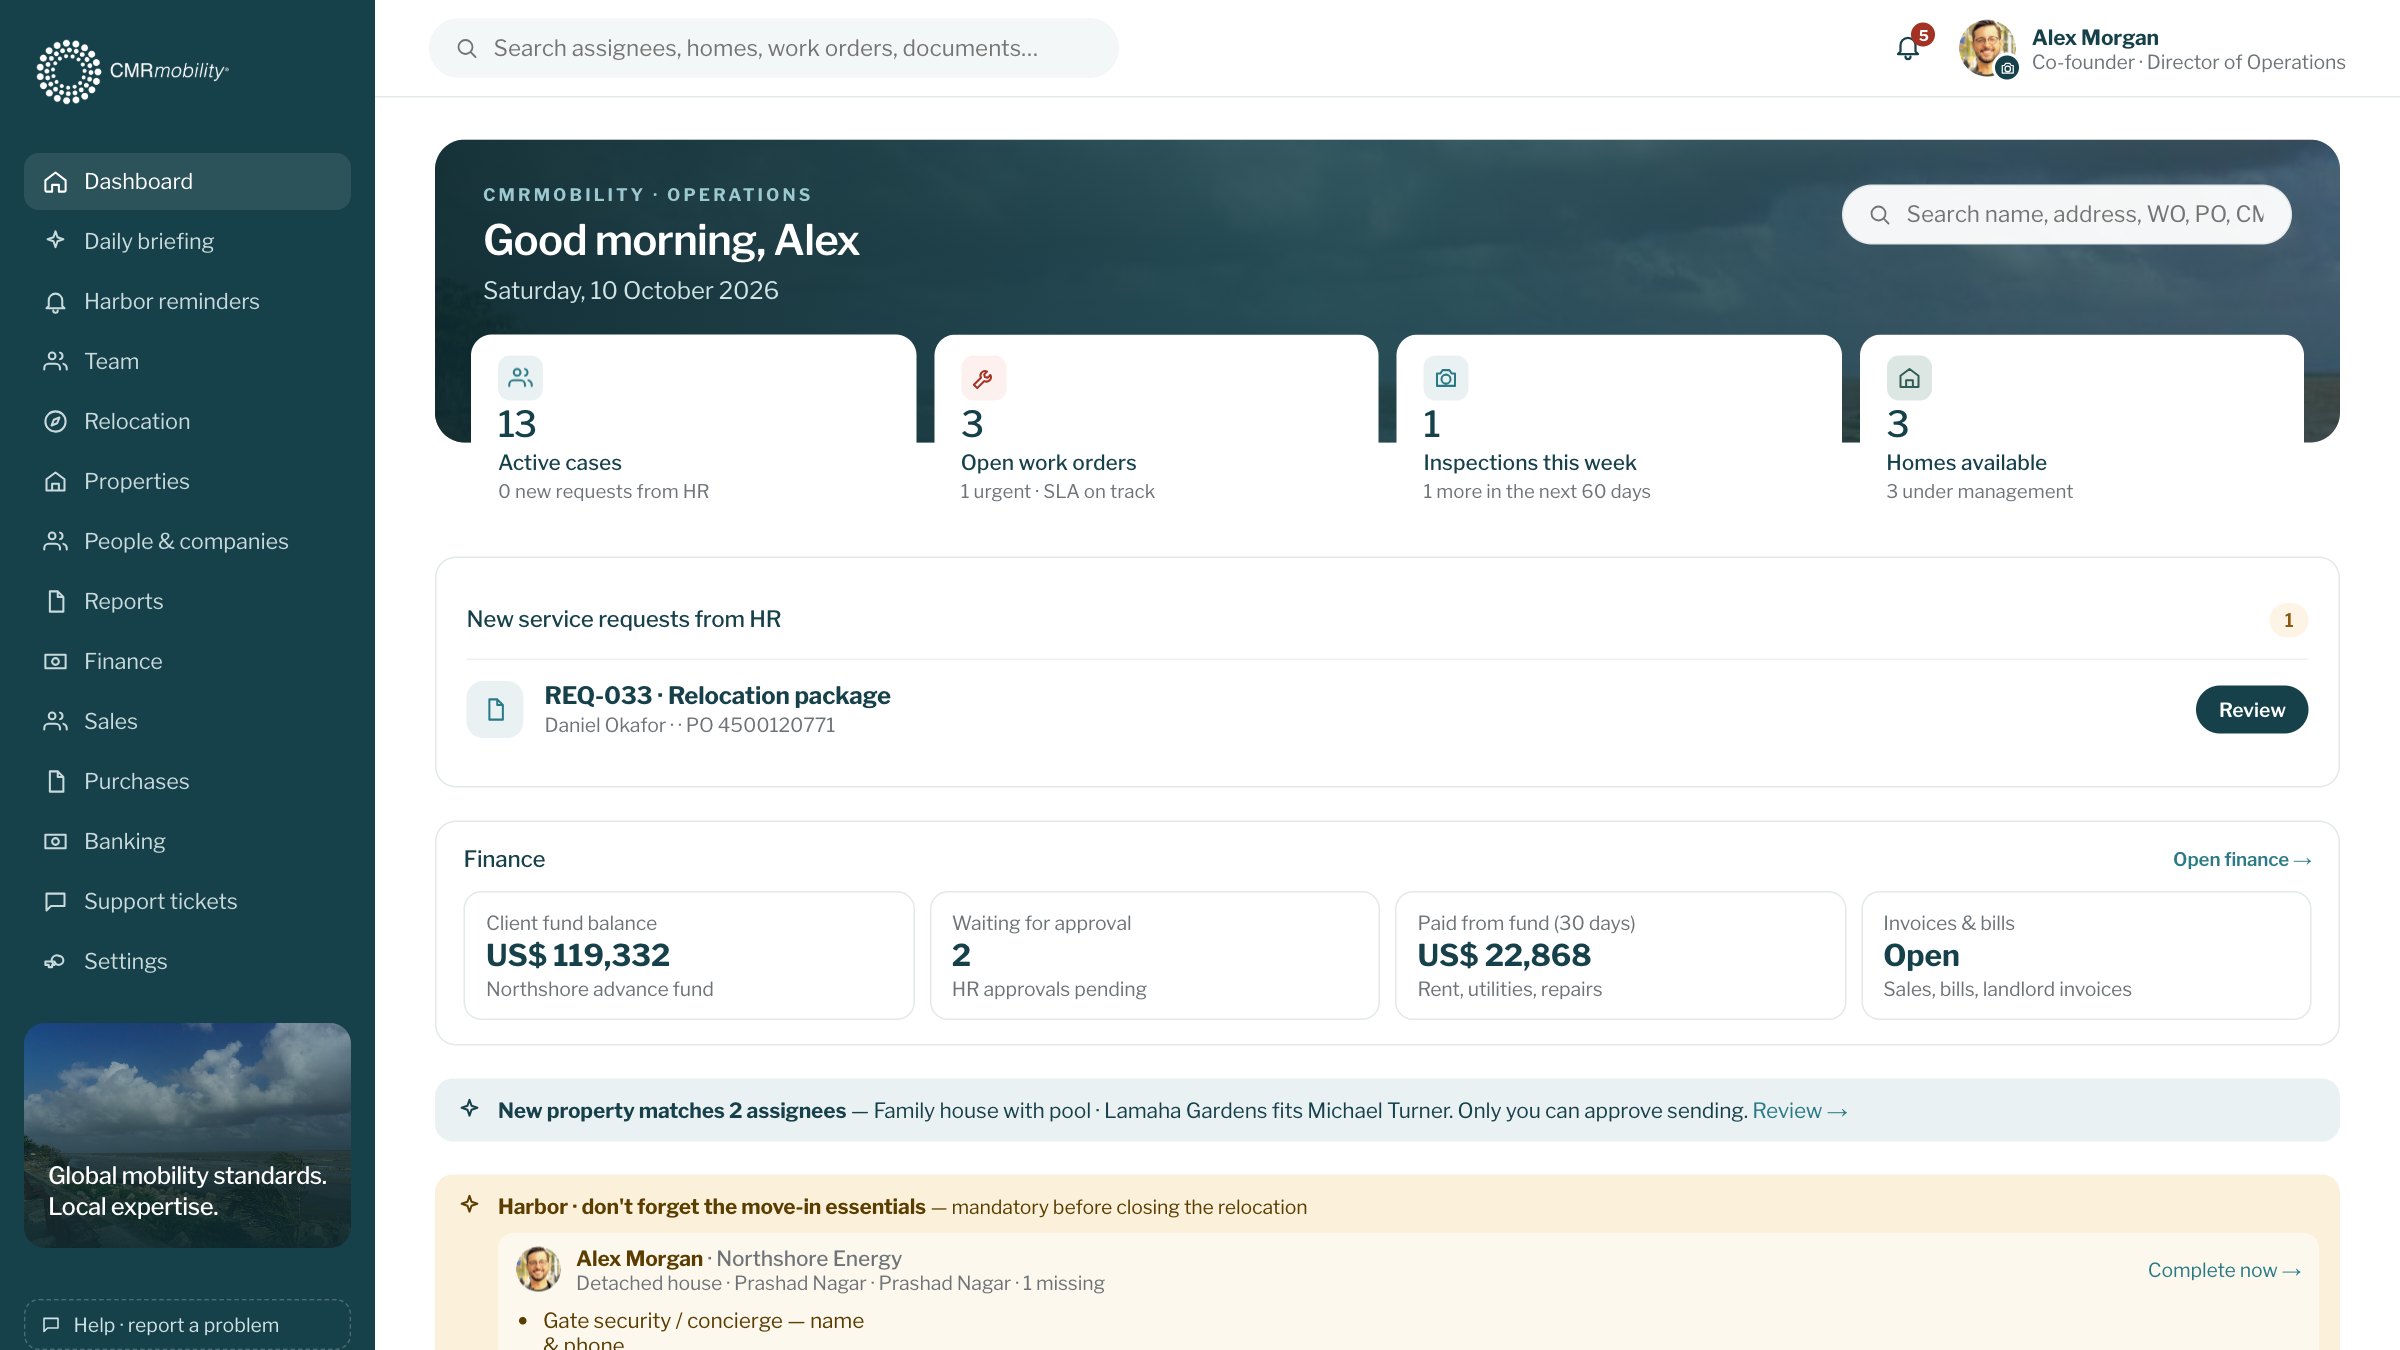This screenshot has width=2400, height=1350.
Task: Click the Complete now link
Action: click(2224, 1270)
